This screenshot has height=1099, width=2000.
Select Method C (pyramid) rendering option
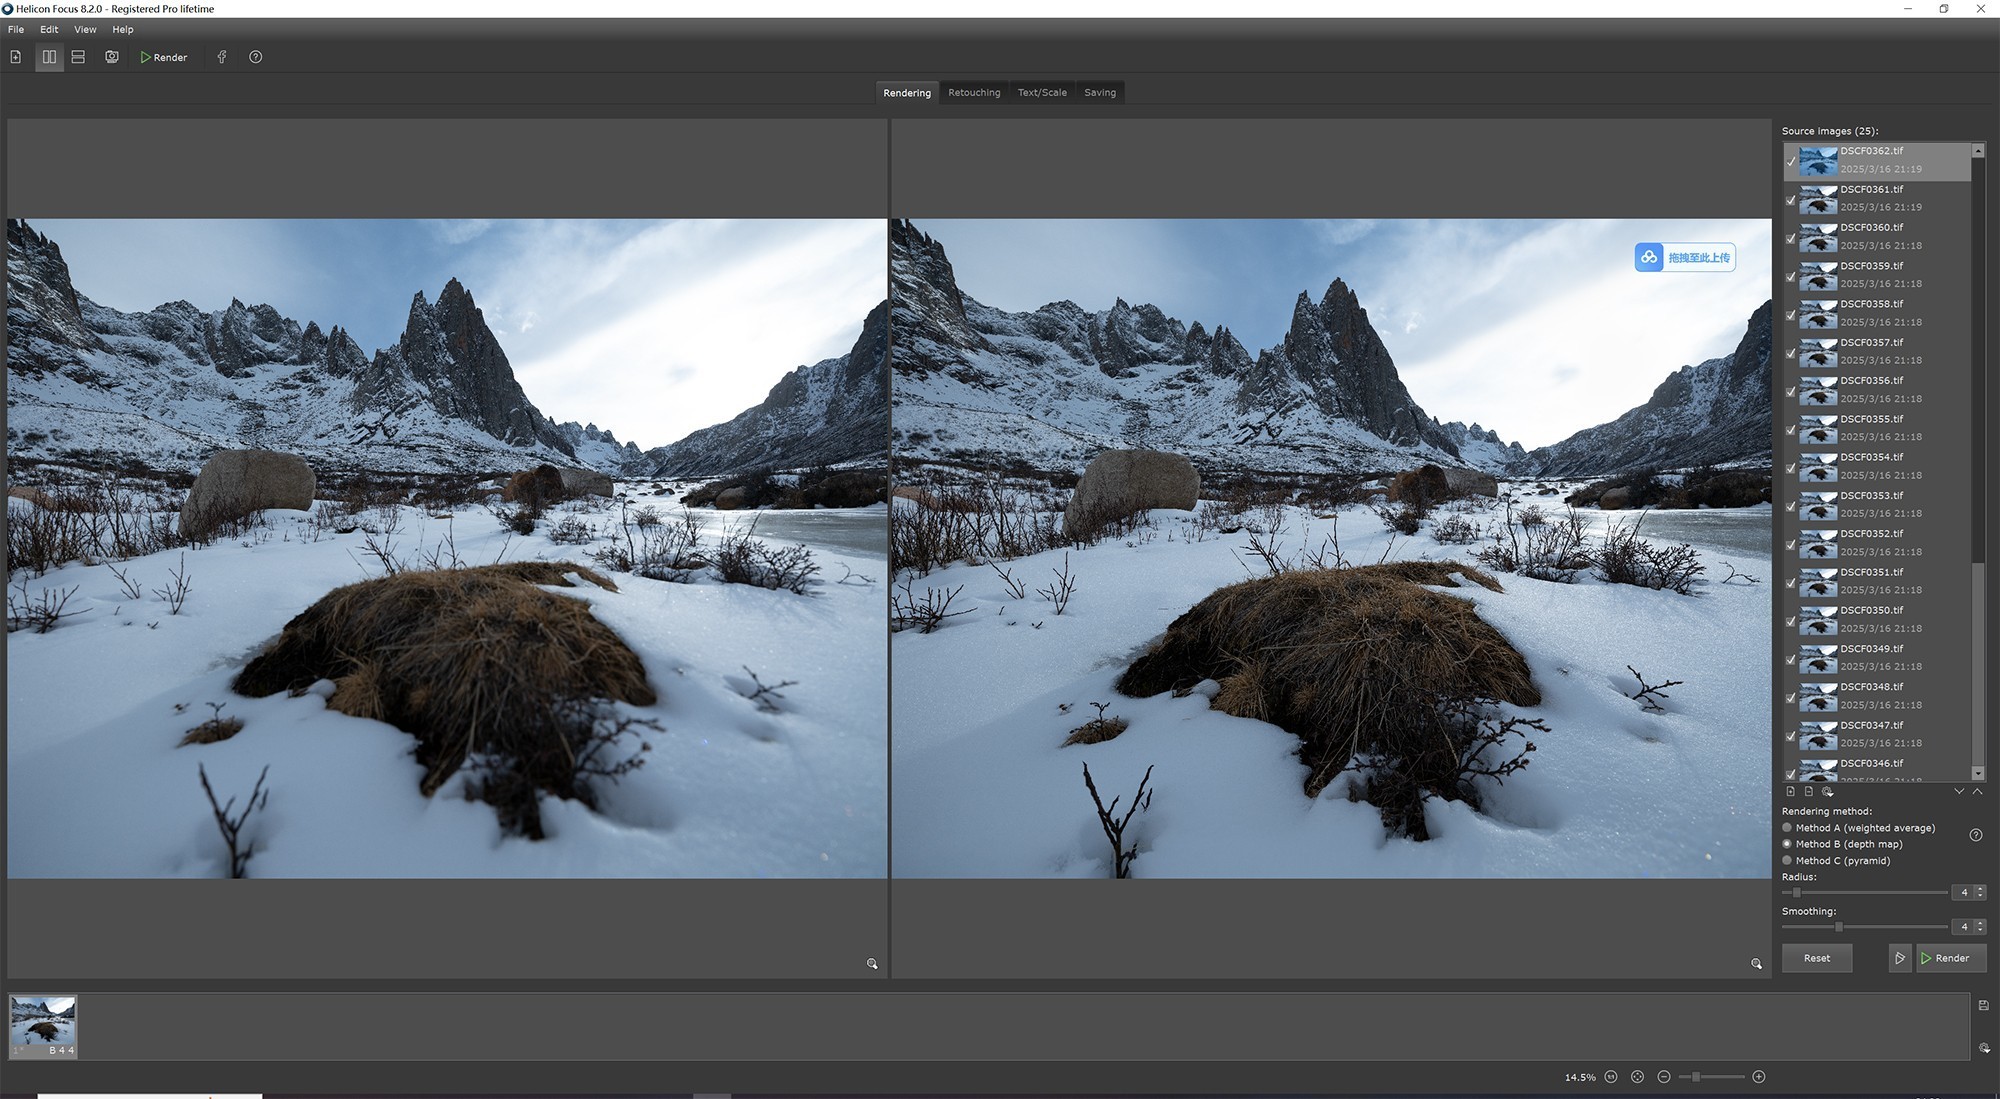click(1787, 861)
